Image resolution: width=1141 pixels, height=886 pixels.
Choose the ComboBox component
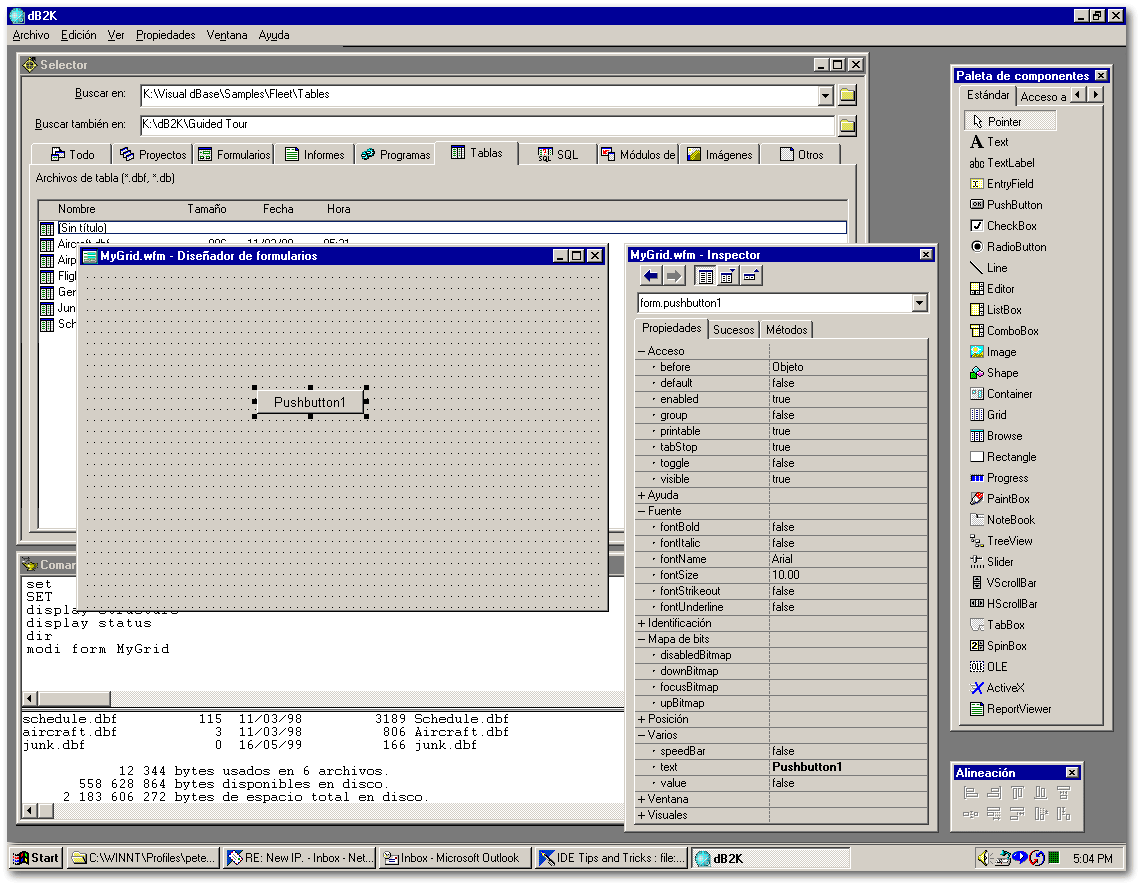1004,331
